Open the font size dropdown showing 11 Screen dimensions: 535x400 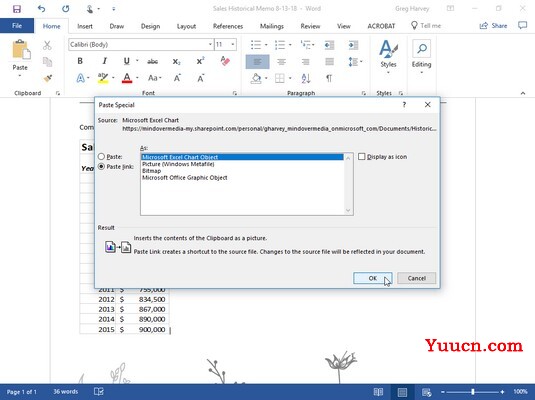(233, 44)
